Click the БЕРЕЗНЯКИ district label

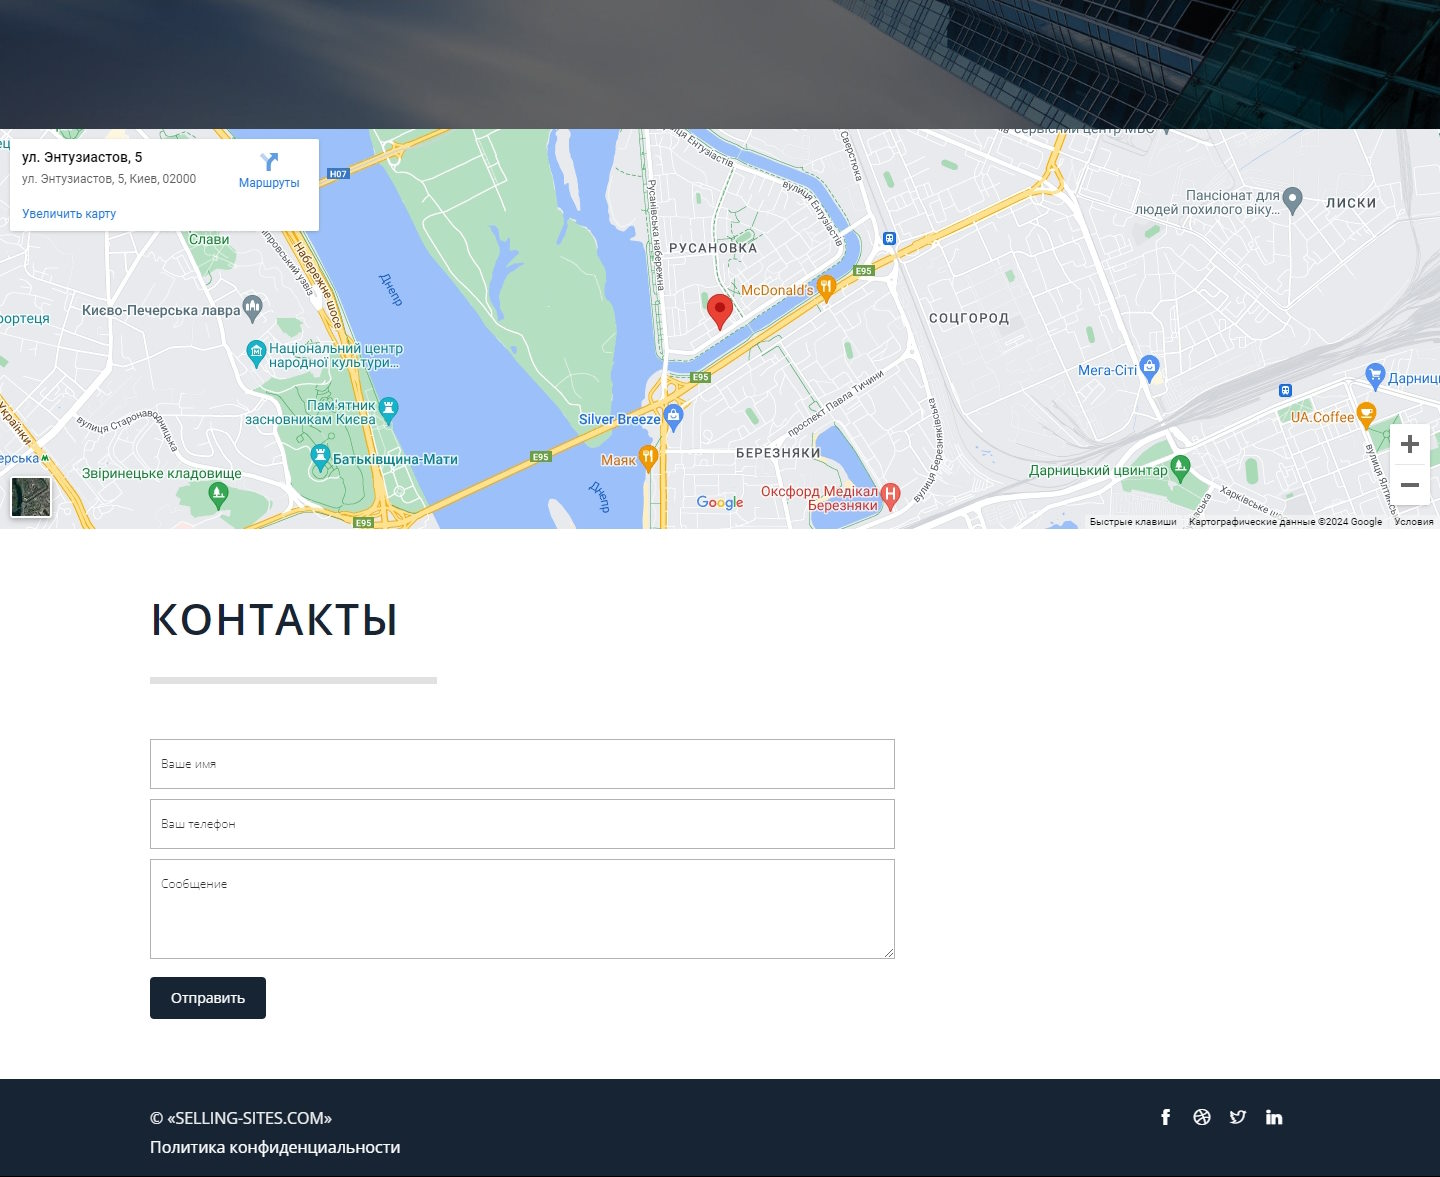778,453
